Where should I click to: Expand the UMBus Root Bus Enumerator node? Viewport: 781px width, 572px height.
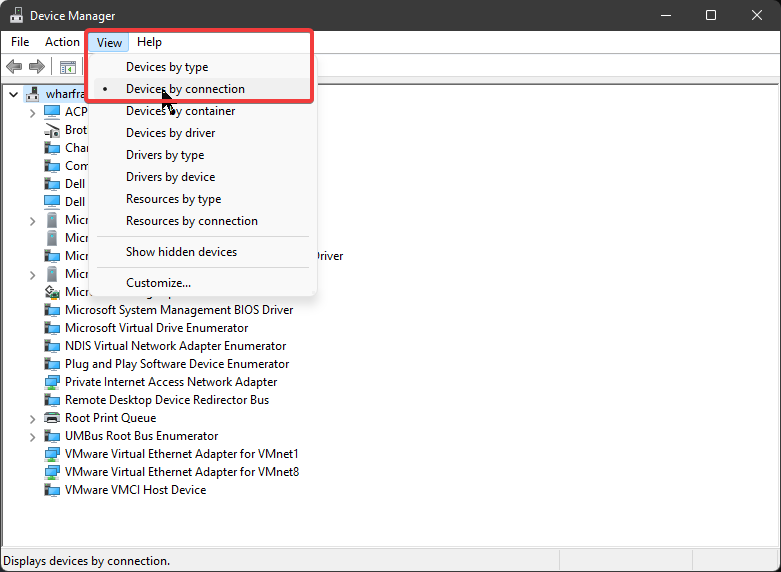coord(32,437)
